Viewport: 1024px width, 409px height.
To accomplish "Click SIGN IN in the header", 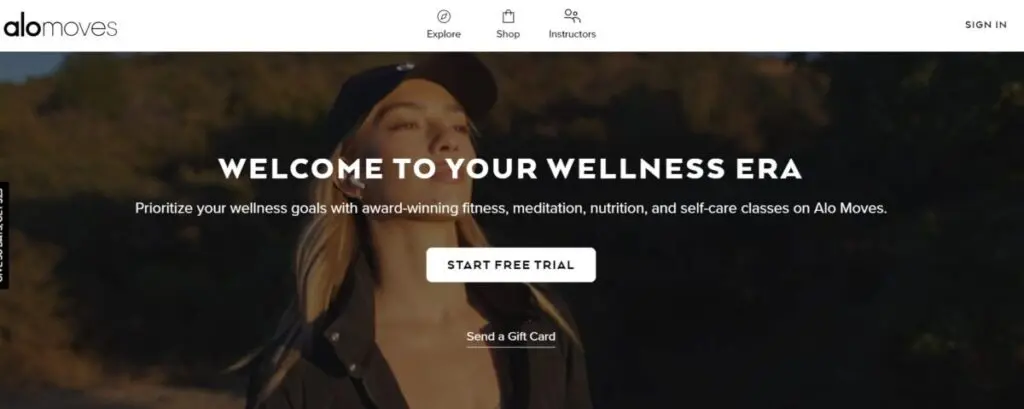I will coord(985,25).
